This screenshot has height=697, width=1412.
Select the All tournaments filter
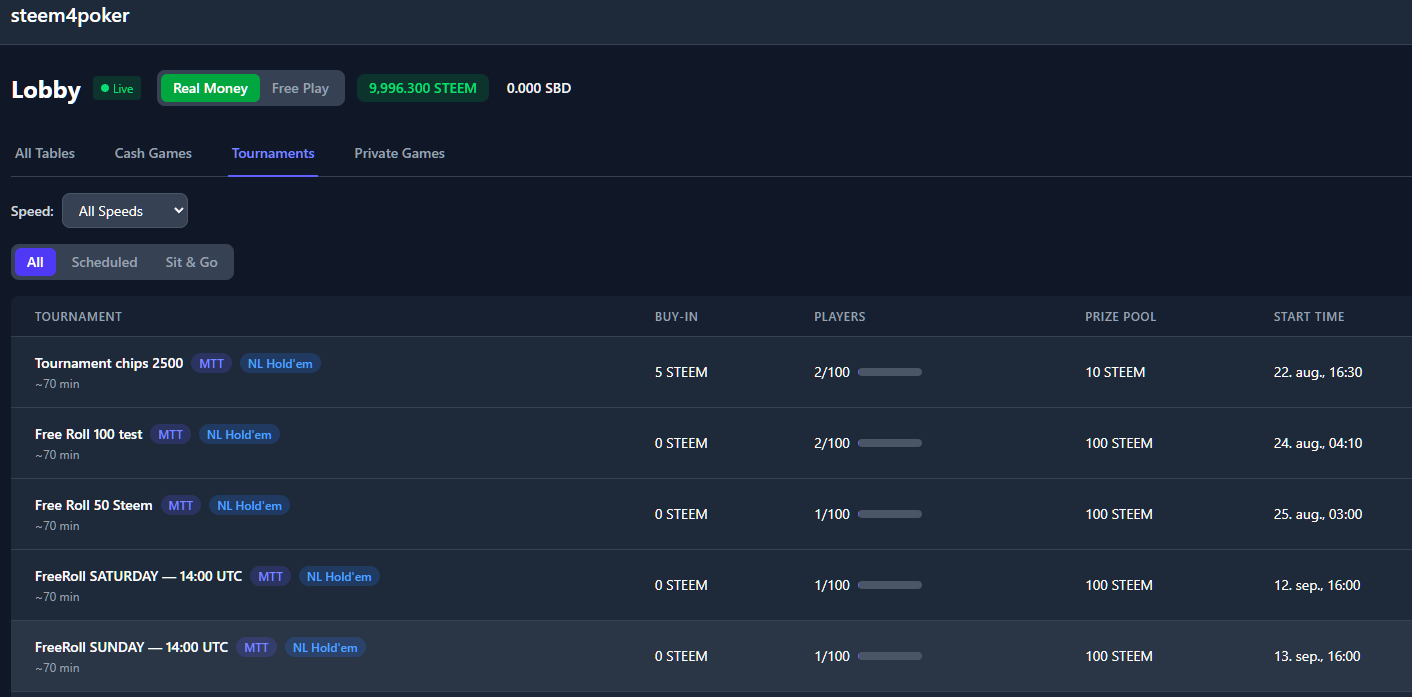click(x=35, y=262)
